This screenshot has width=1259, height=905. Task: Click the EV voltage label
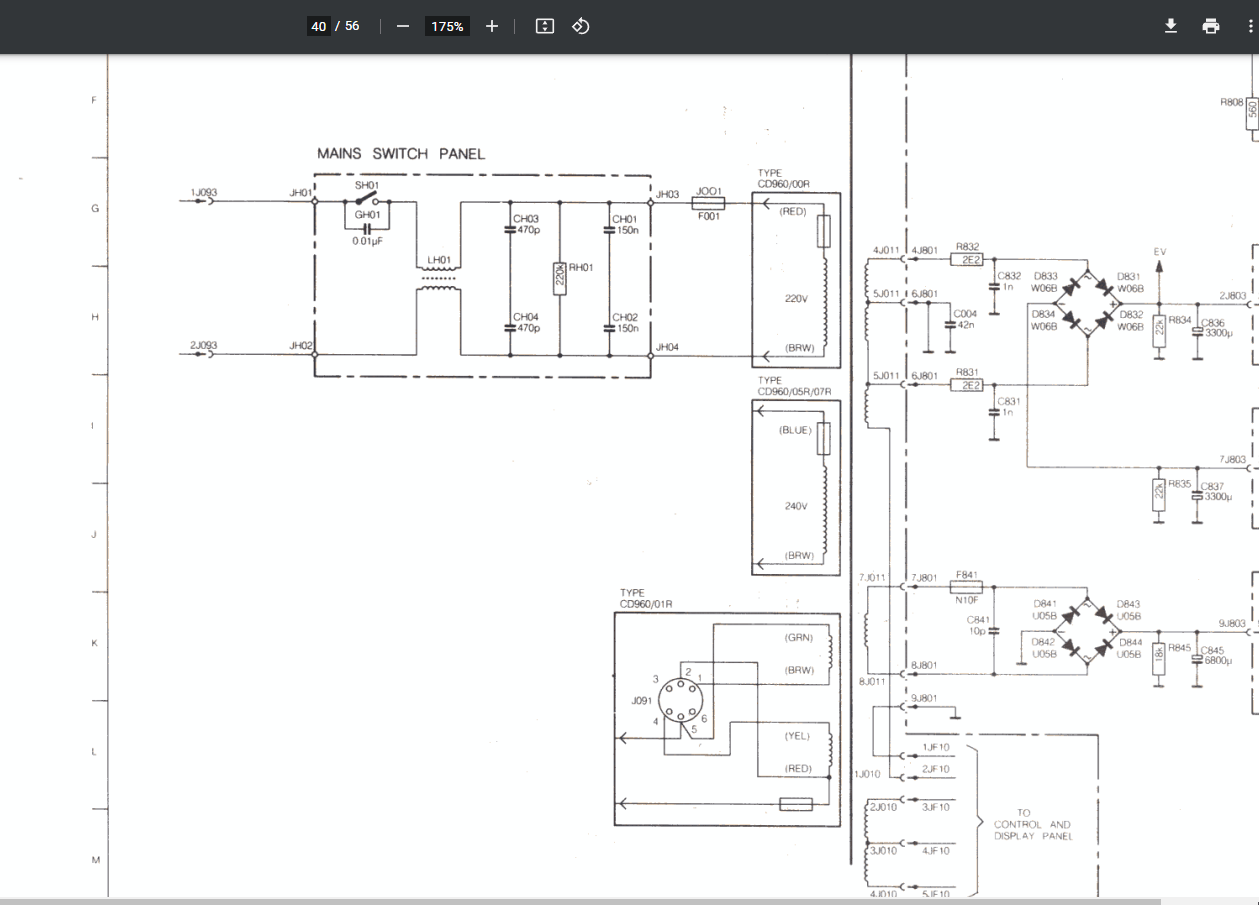pos(1160,251)
